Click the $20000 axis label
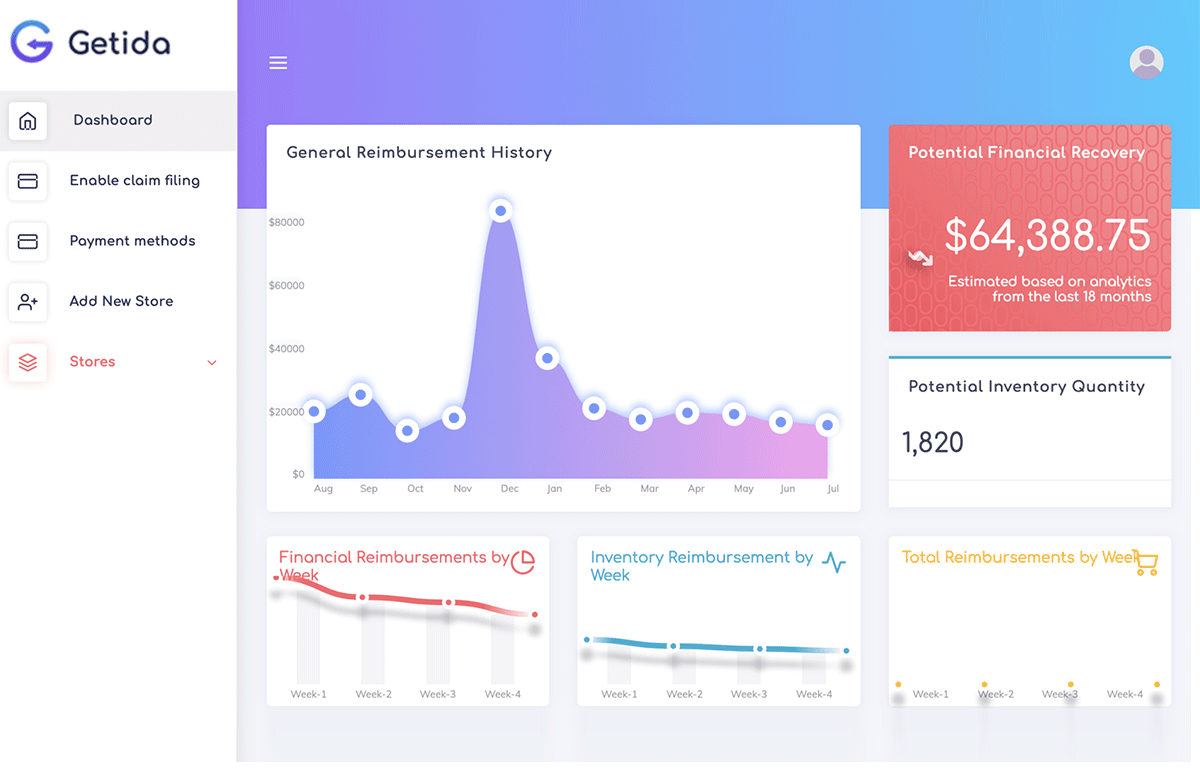1200x773 pixels. tap(286, 412)
